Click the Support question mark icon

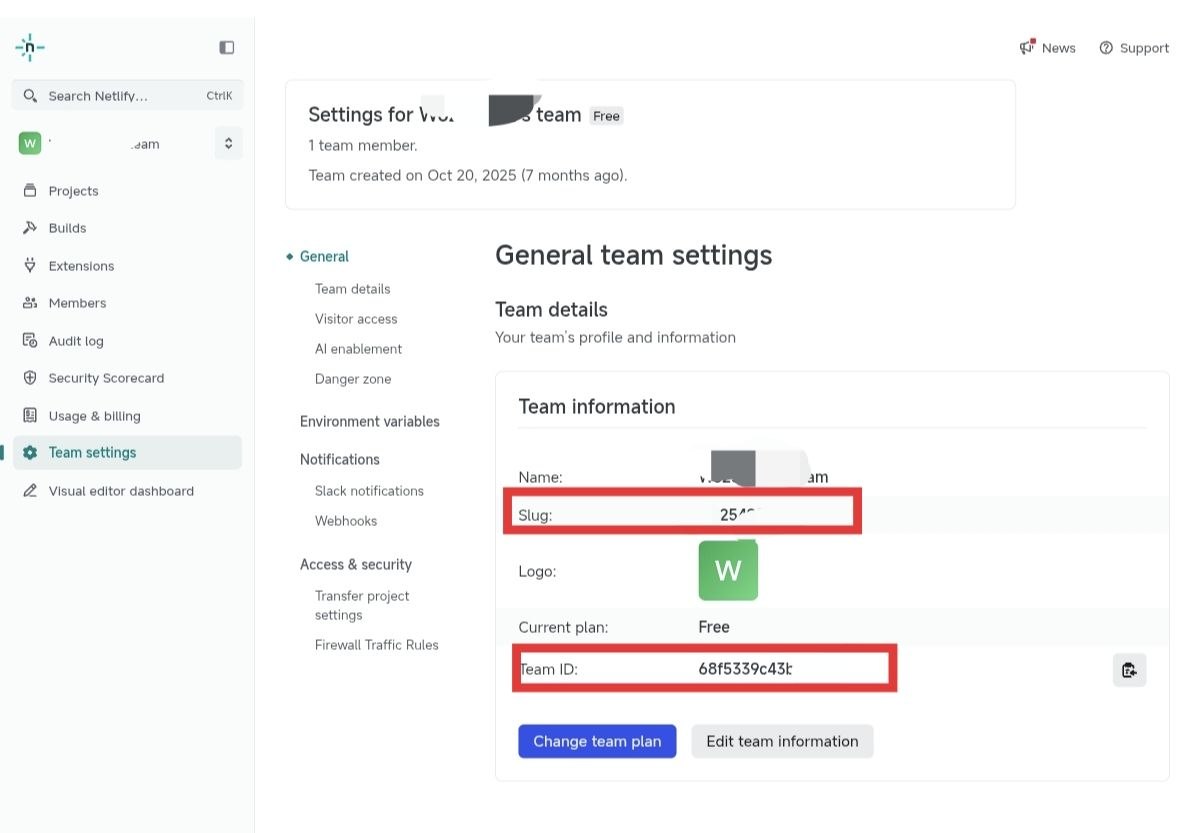pyautogui.click(x=1106, y=47)
